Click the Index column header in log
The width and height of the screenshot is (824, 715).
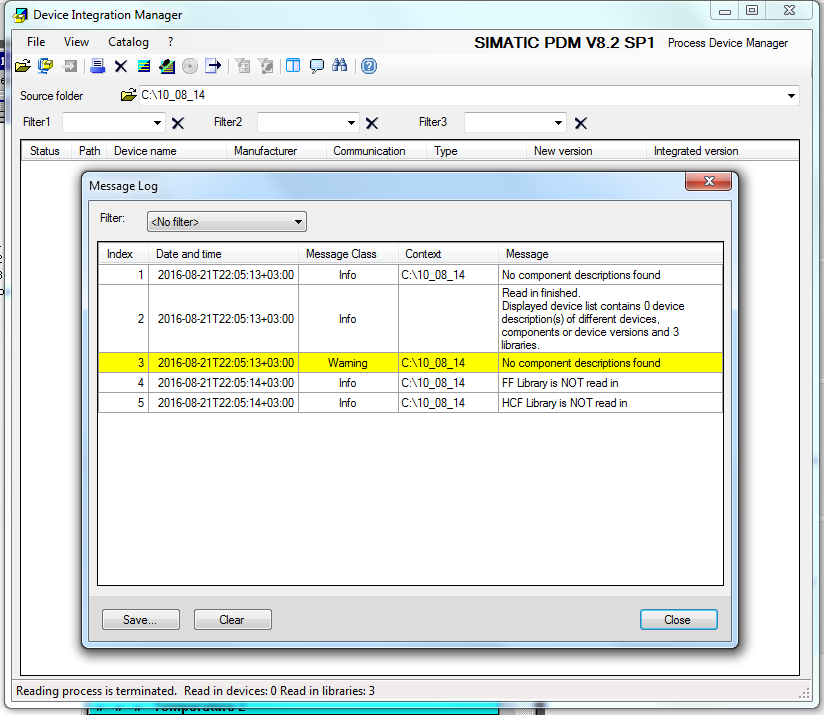123,254
